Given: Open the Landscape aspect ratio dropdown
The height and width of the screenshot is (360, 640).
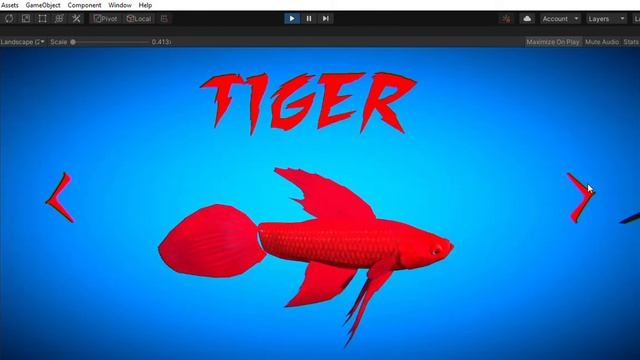Looking at the screenshot, I should (22, 42).
